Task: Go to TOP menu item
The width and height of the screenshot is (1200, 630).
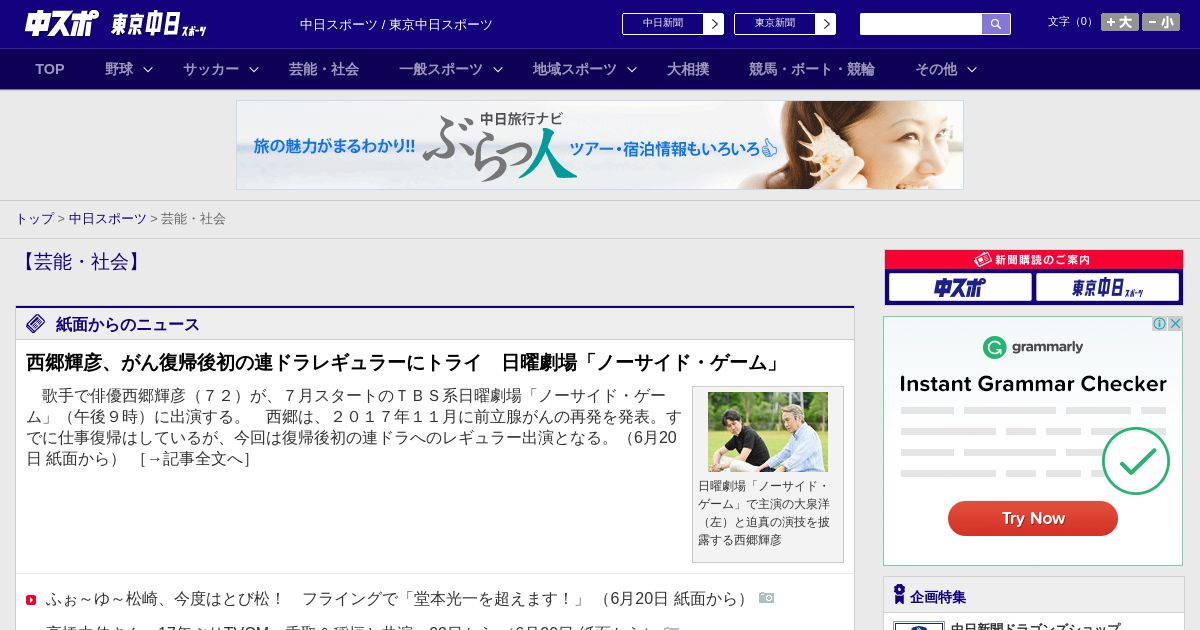Action: pos(50,69)
